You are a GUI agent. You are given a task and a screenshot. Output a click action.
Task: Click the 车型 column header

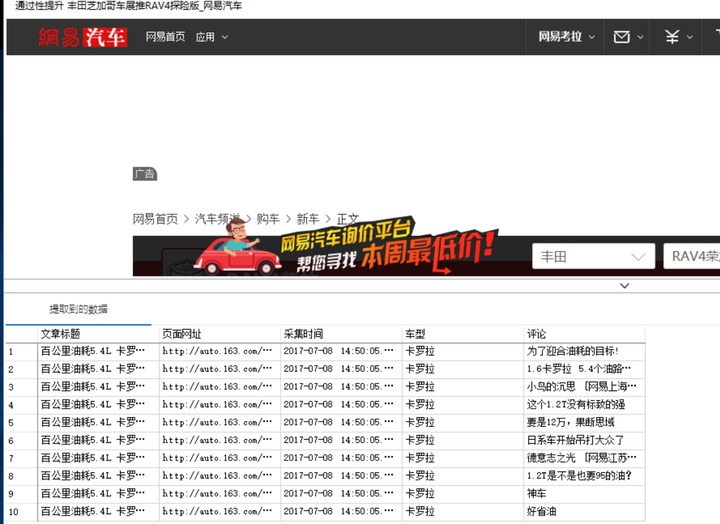(463, 334)
